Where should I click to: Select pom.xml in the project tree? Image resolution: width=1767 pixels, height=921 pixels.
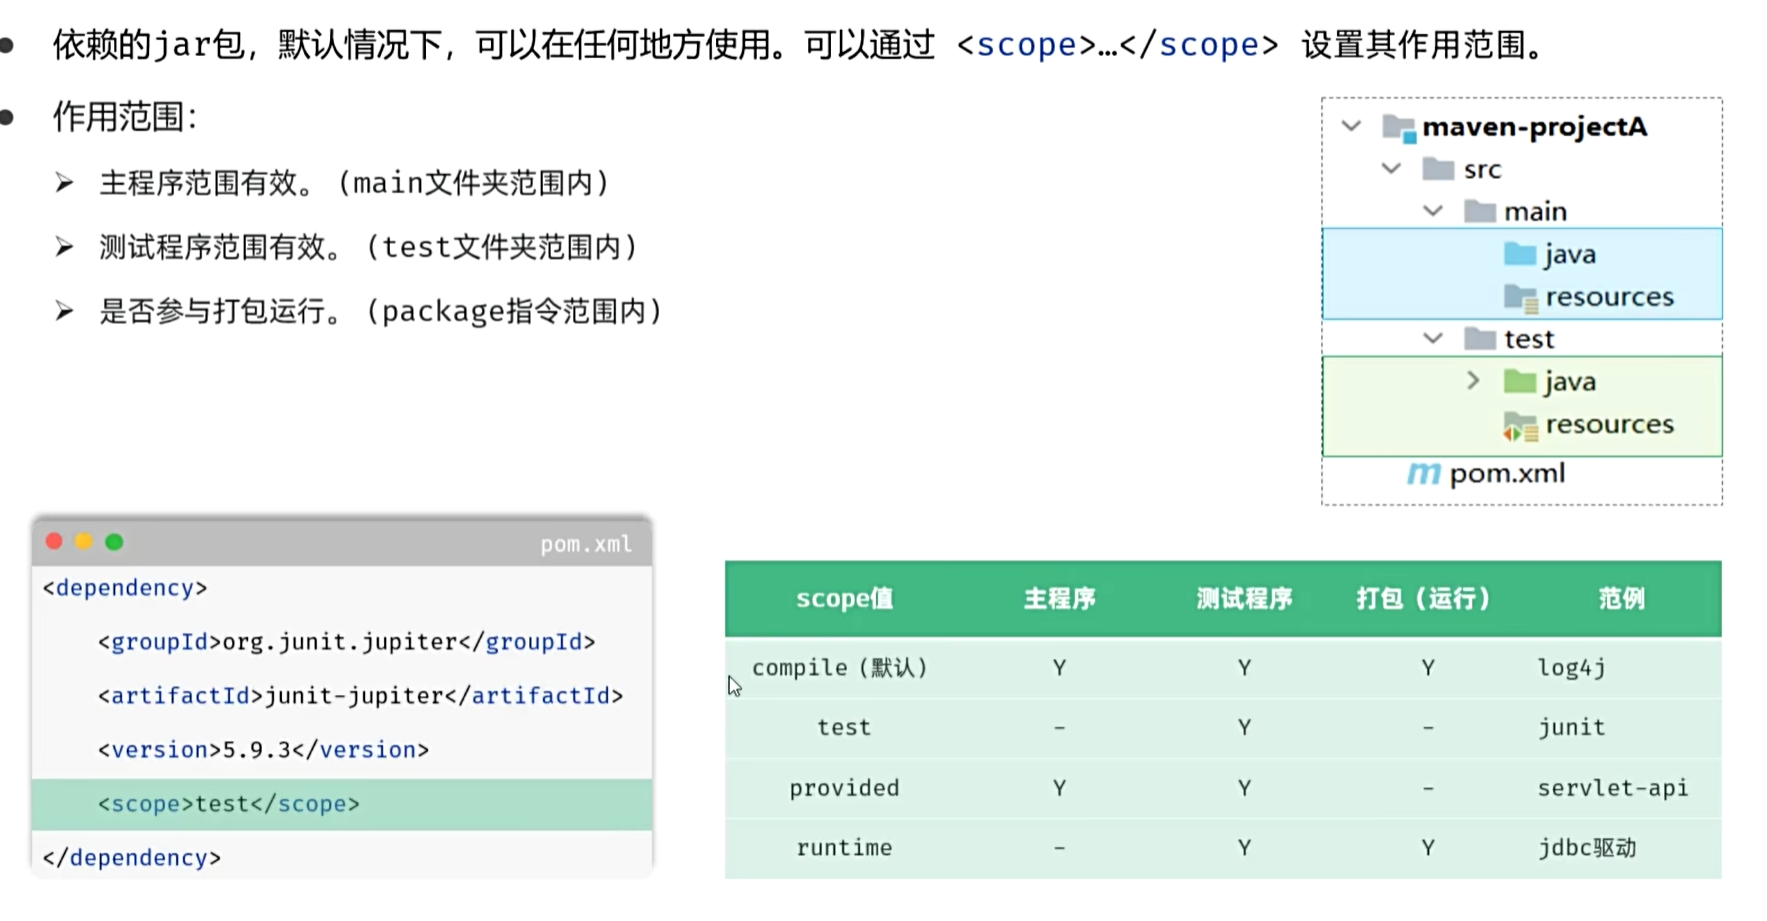tap(1507, 473)
